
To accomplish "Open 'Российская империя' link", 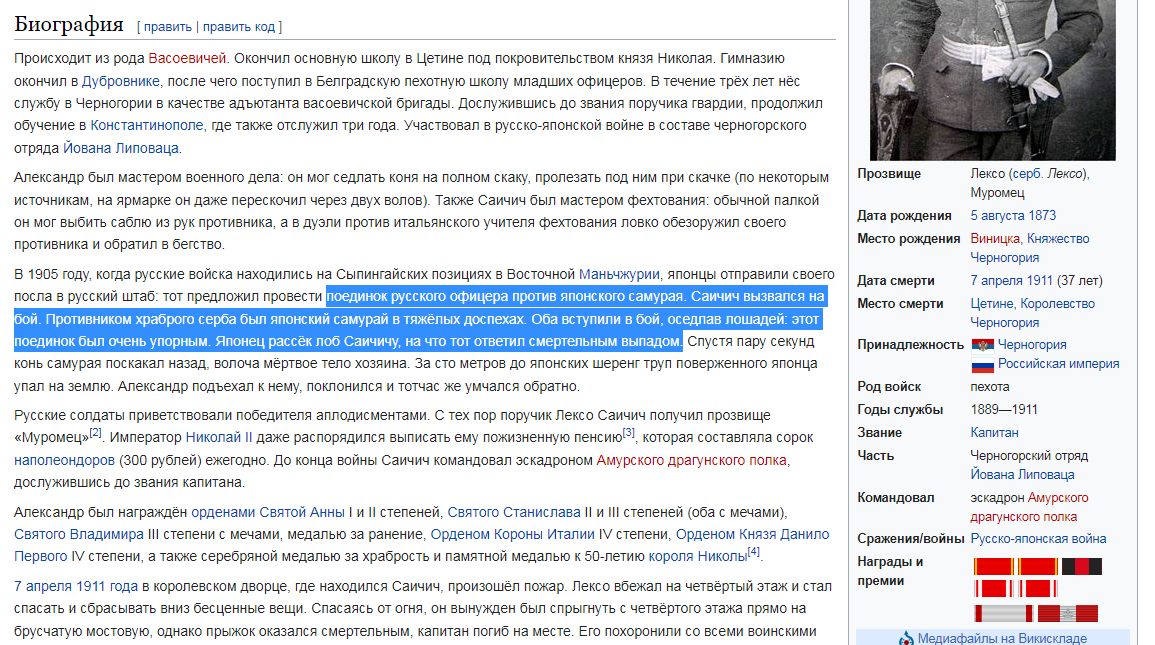I will 1059,364.
